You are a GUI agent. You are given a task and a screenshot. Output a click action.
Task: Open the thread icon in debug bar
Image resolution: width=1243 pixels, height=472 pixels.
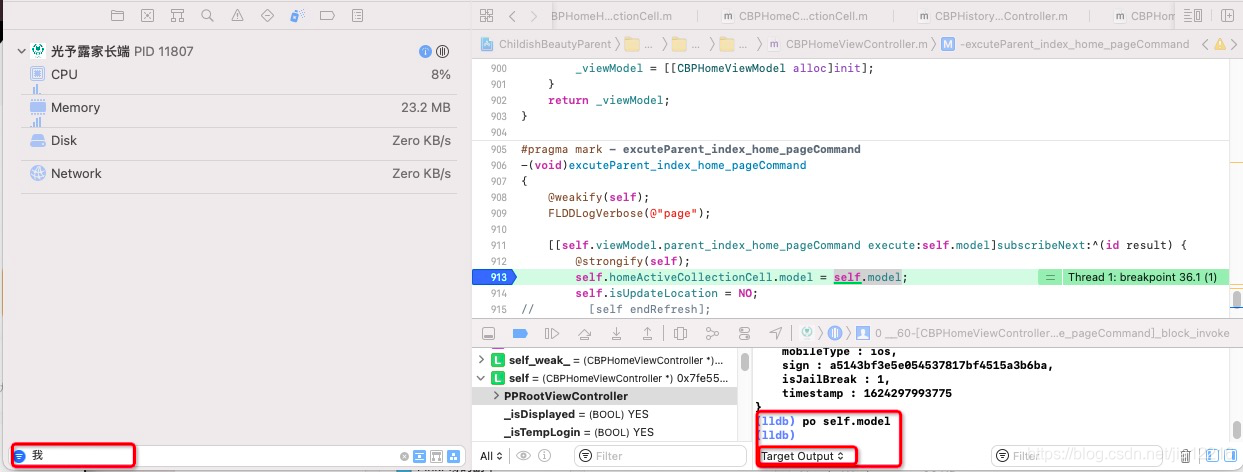pos(834,333)
